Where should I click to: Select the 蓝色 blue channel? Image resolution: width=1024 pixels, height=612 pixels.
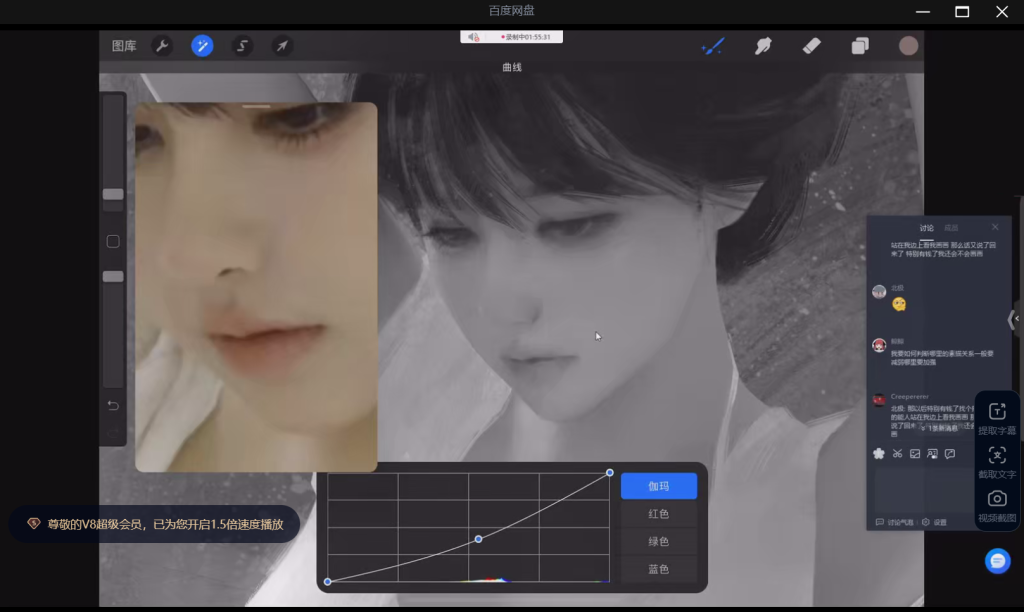[x=658, y=569]
